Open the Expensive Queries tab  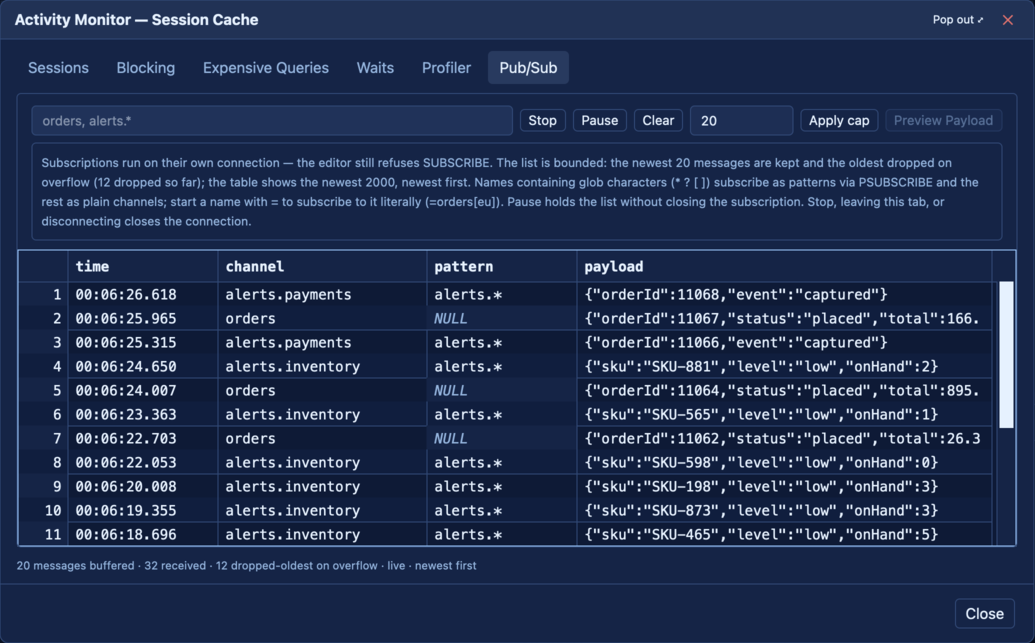(265, 68)
